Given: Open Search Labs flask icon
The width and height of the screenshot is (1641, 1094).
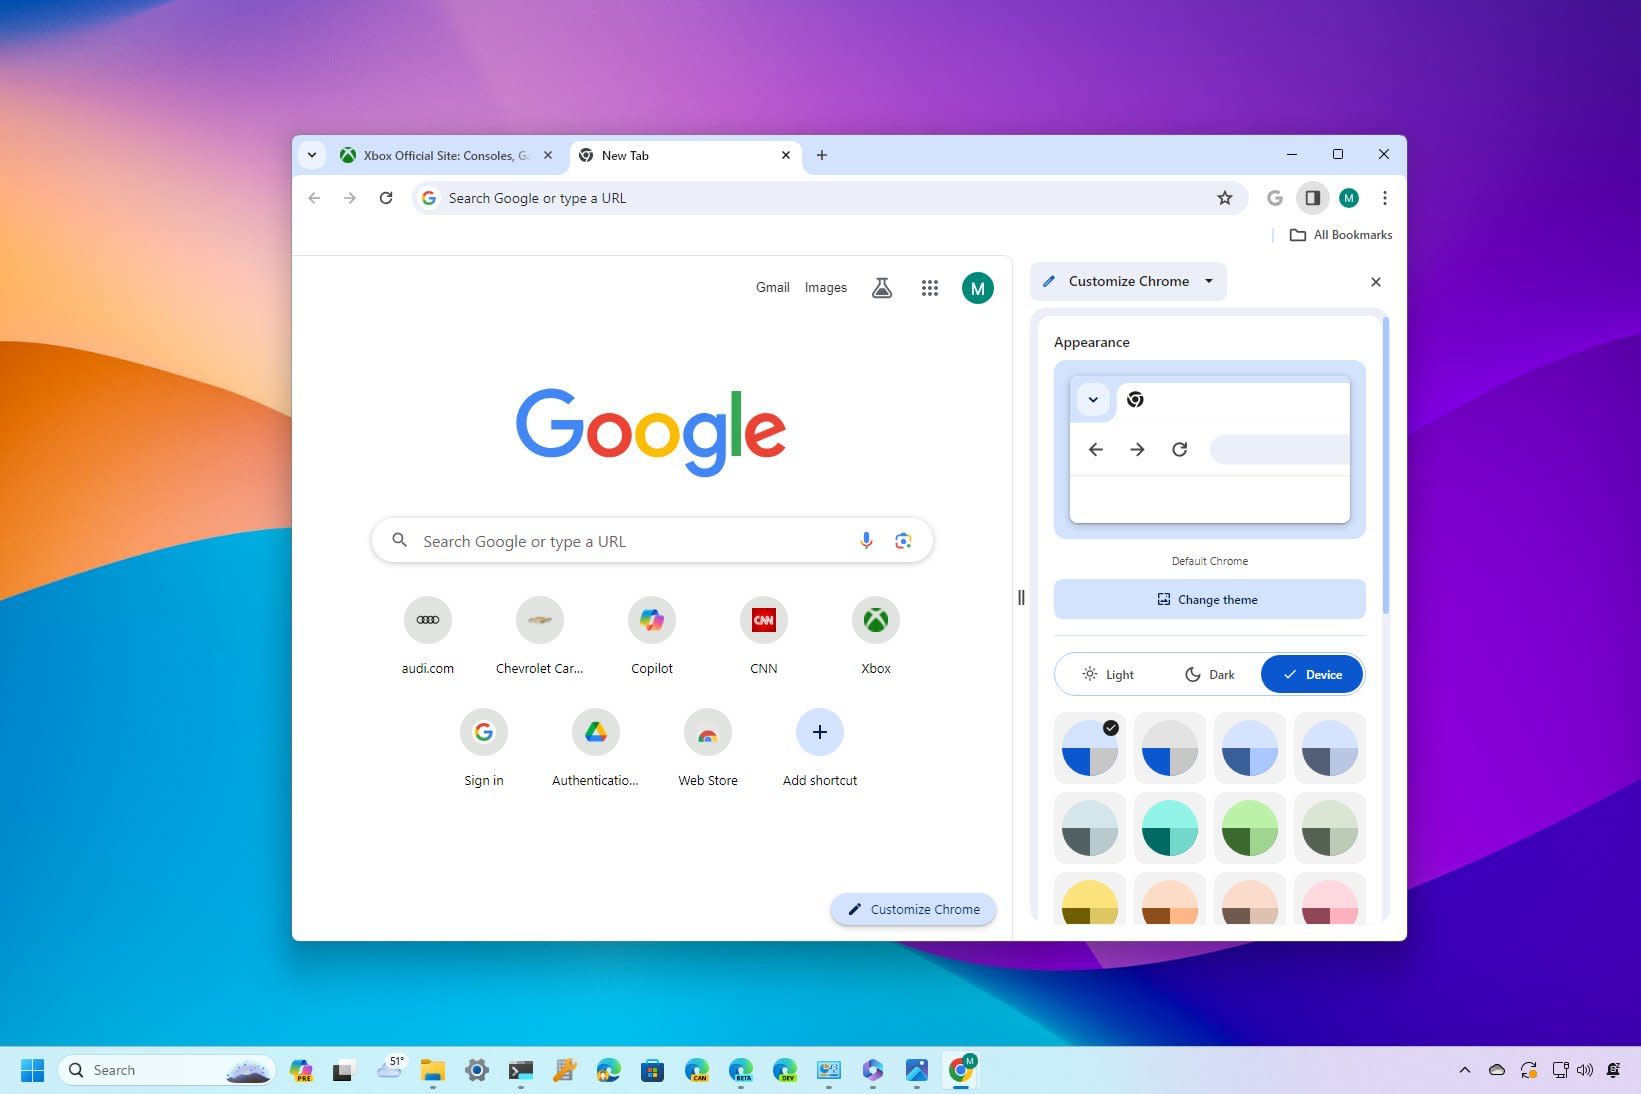Looking at the screenshot, I should pos(881,288).
